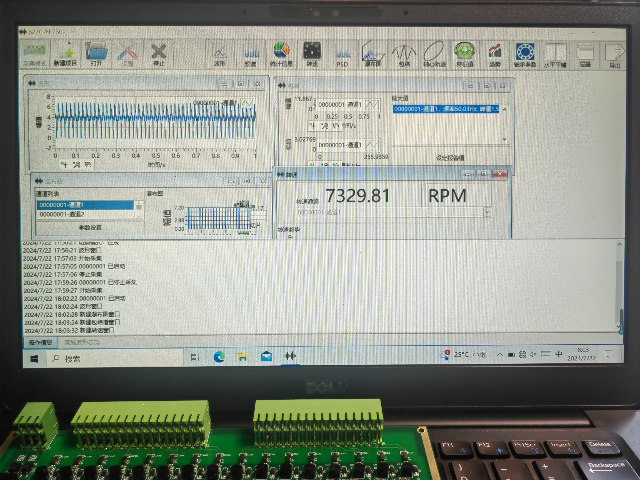The width and height of the screenshot is (640, 480).
Task: Open the waterfall plot (瀑布图) tool
Action: [373, 53]
